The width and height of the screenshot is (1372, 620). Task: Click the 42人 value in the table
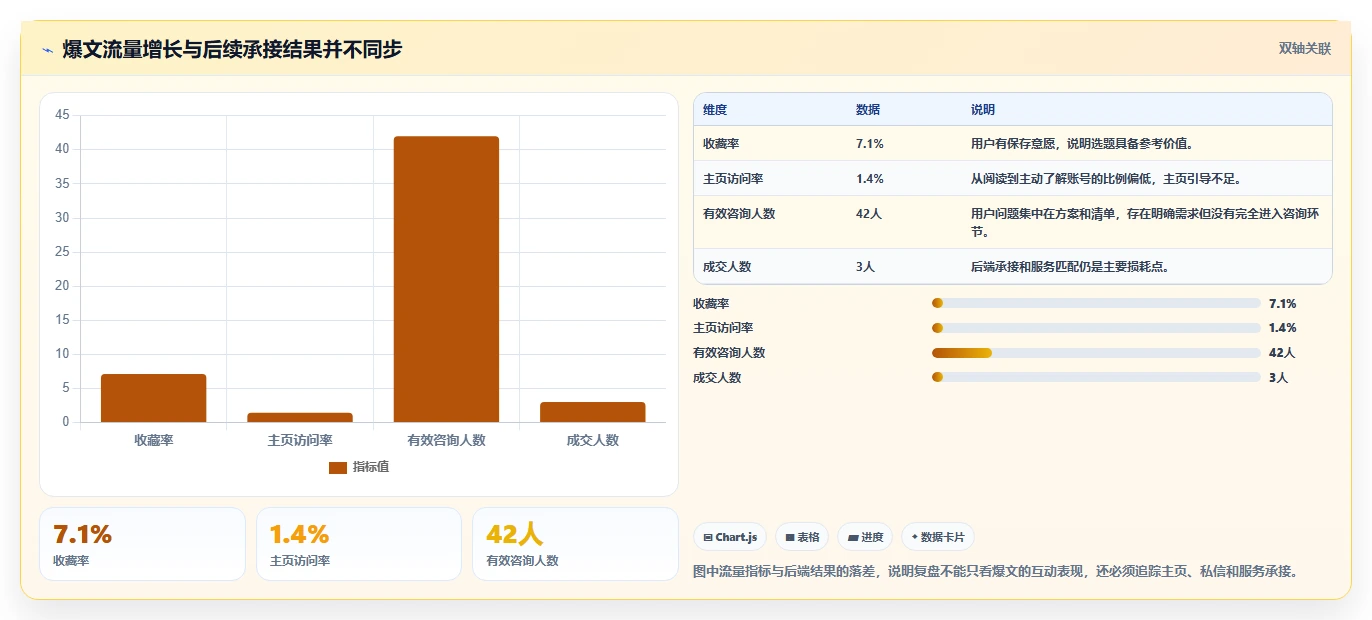(869, 214)
